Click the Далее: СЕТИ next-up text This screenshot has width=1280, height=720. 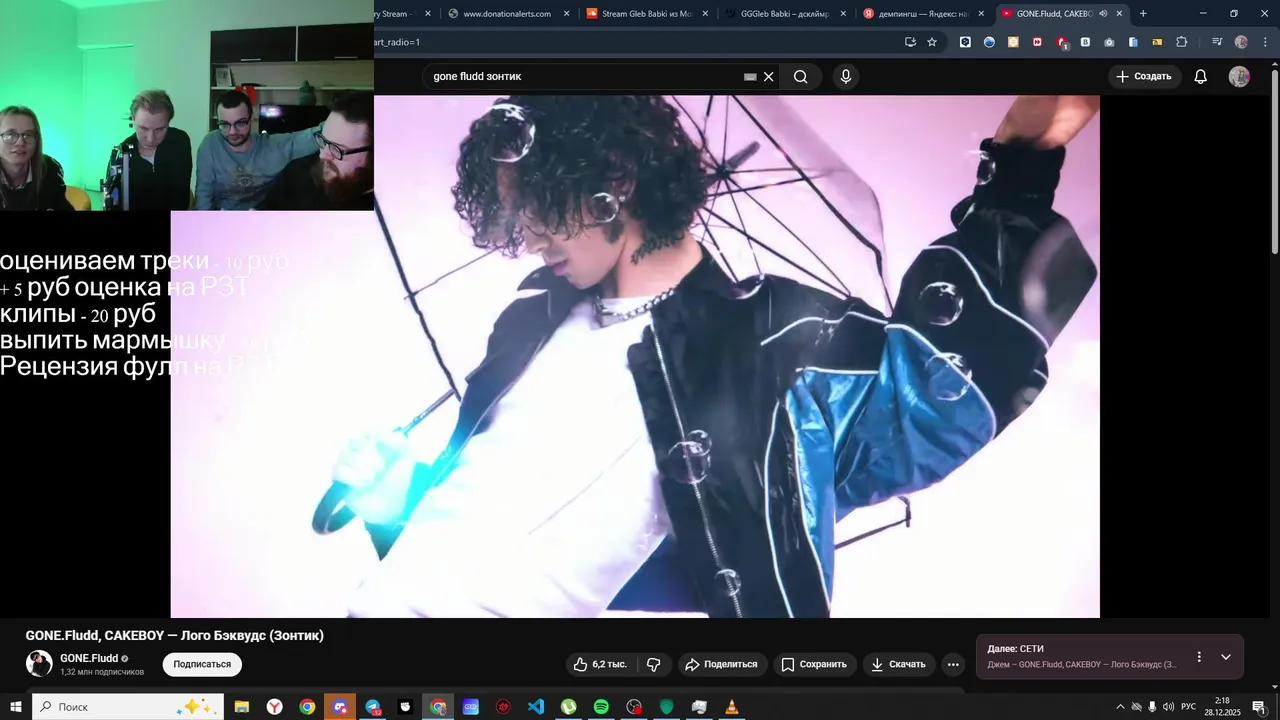pos(1015,649)
